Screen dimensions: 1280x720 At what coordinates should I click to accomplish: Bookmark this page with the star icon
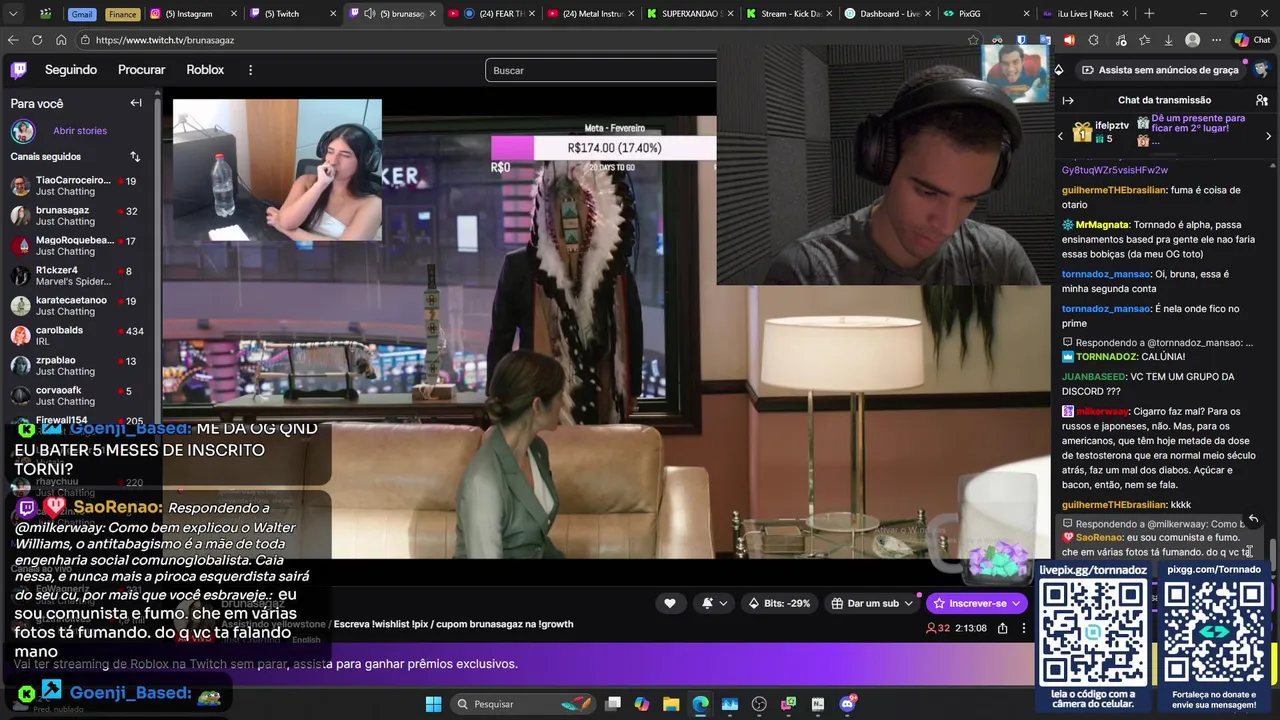[973, 40]
